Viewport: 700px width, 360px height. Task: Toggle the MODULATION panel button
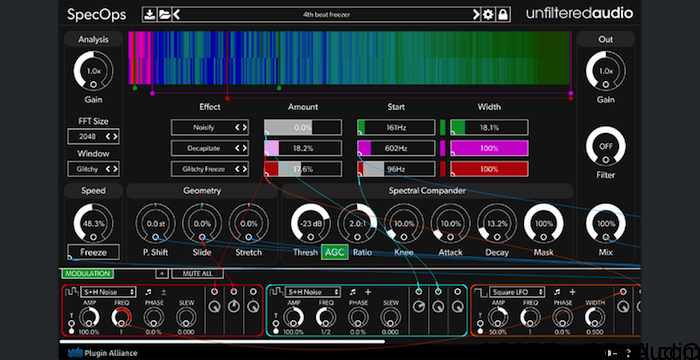click(x=88, y=273)
